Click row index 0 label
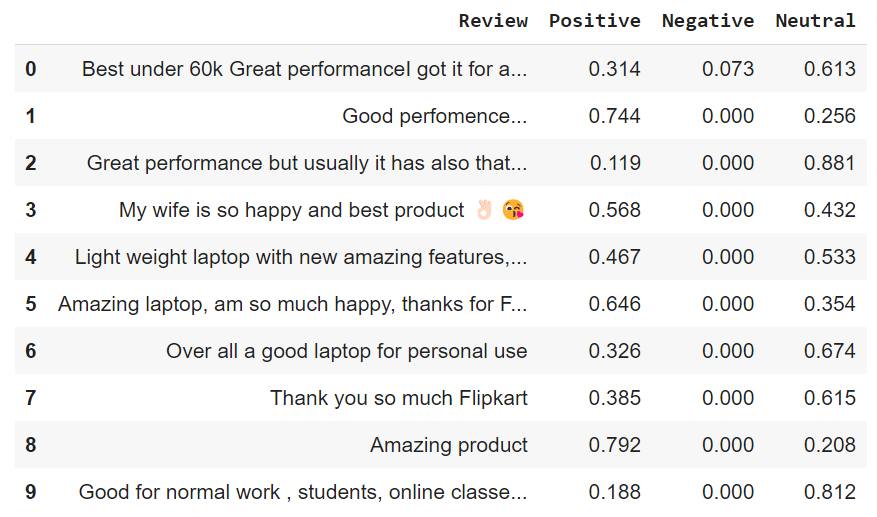Image resolution: width=877 pixels, height=517 pixels. (x=31, y=69)
